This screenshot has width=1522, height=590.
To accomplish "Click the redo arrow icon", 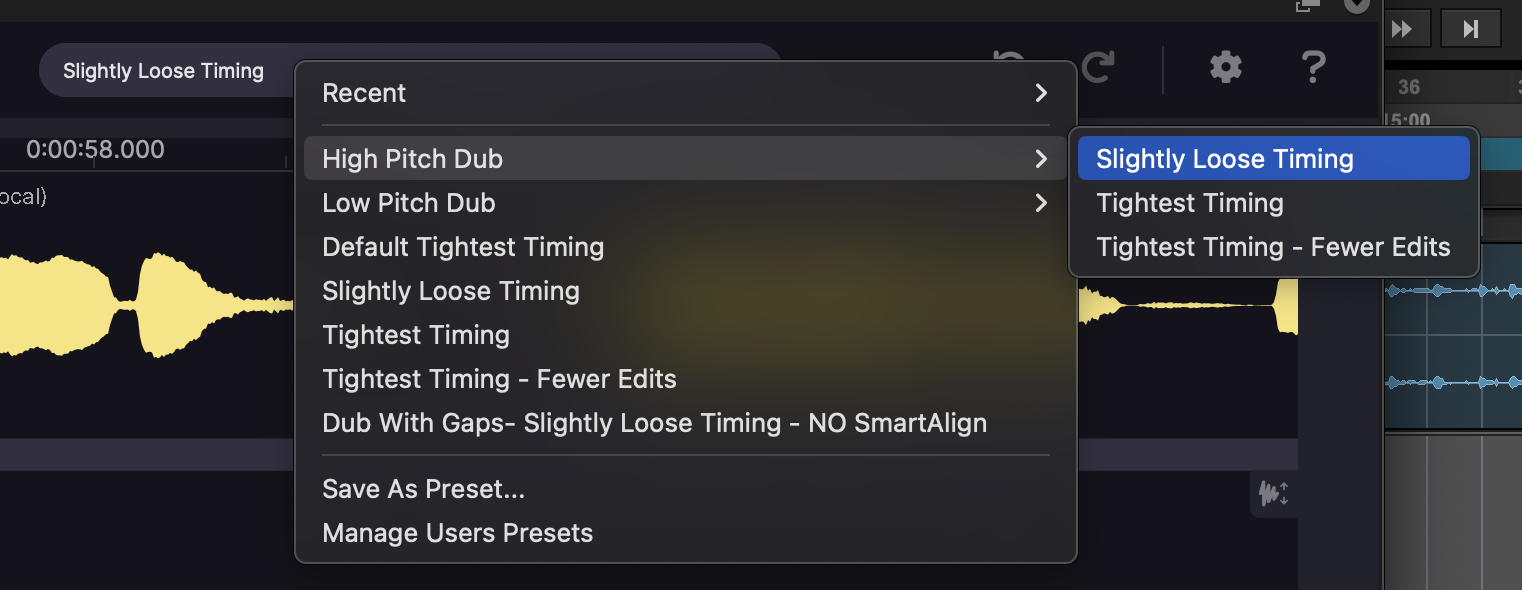I will [x=1099, y=68].
